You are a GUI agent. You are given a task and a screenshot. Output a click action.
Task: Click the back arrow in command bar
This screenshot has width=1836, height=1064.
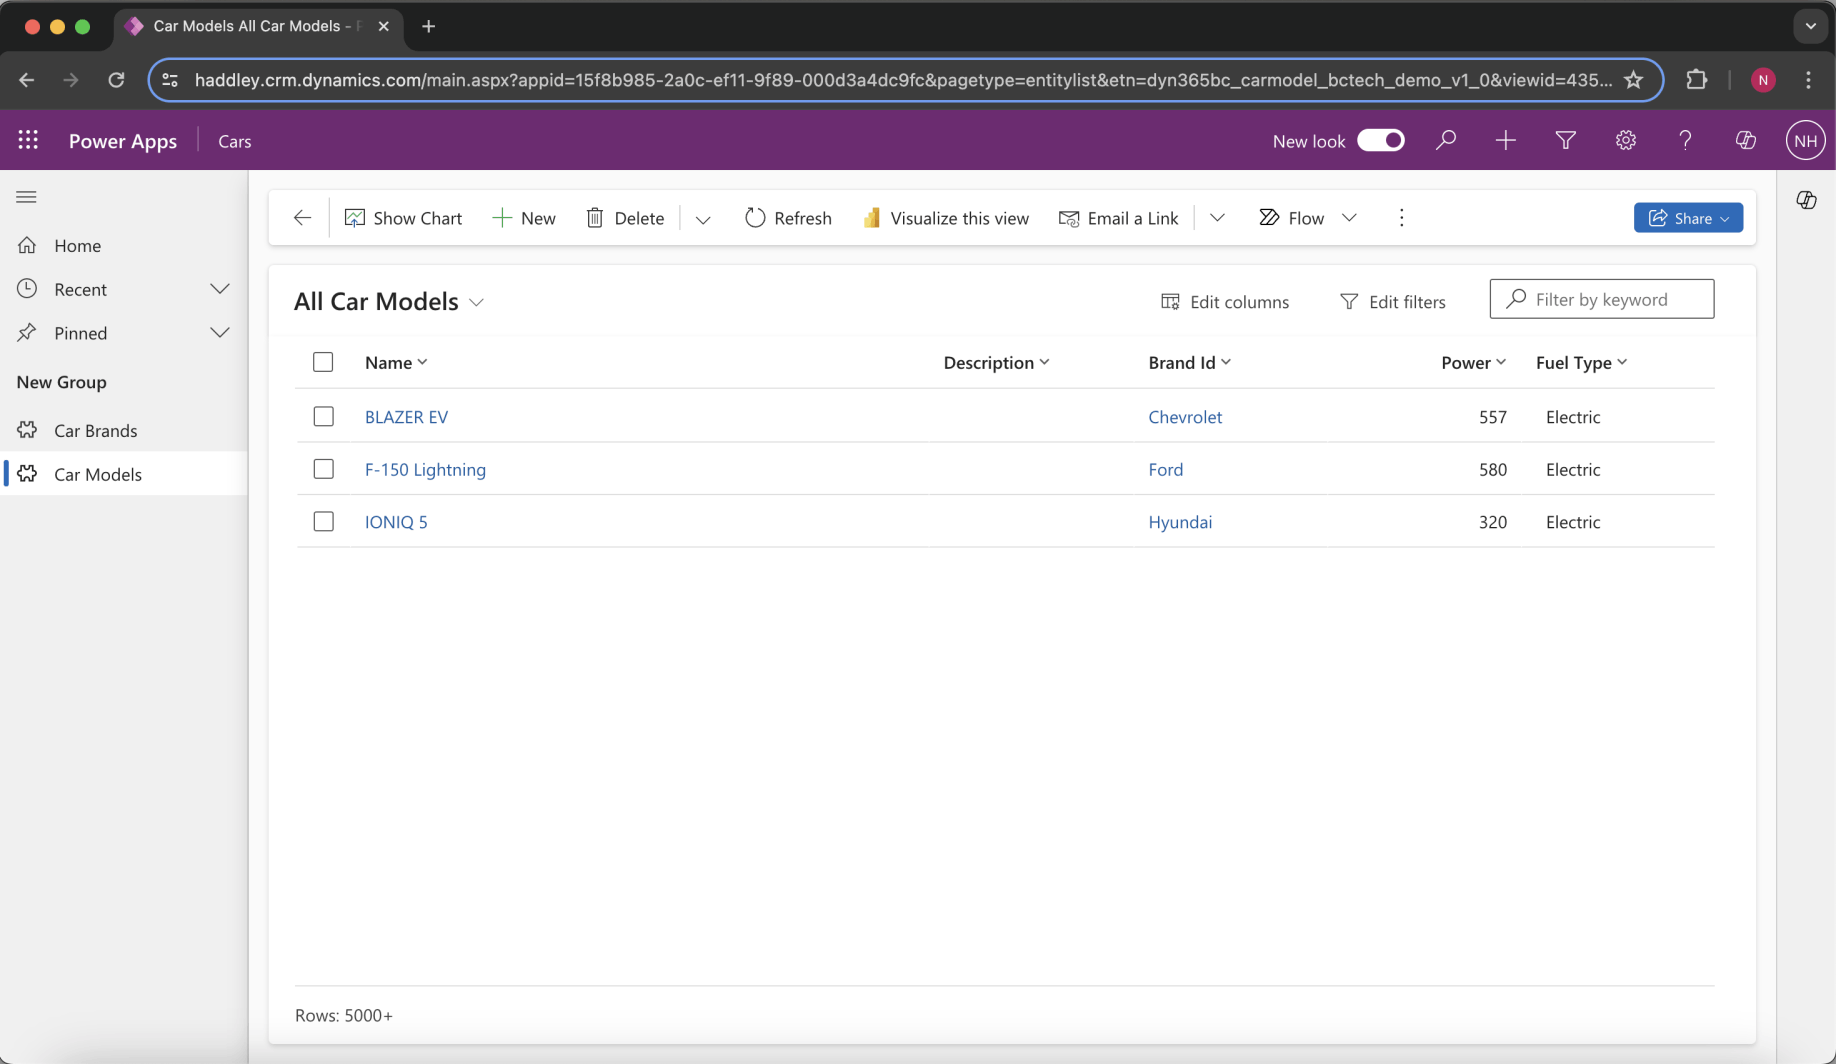point(302,218)
